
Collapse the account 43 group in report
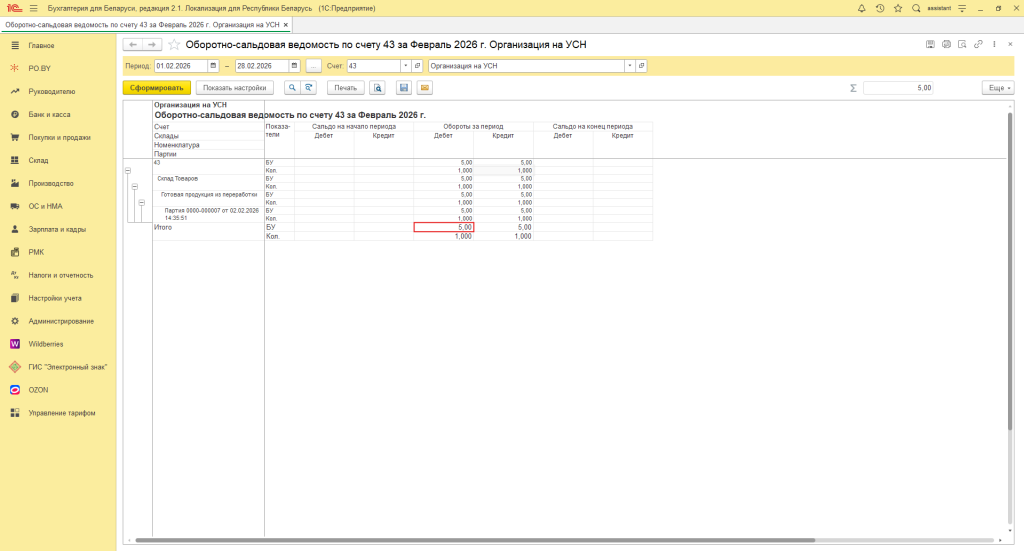[128, 171]
